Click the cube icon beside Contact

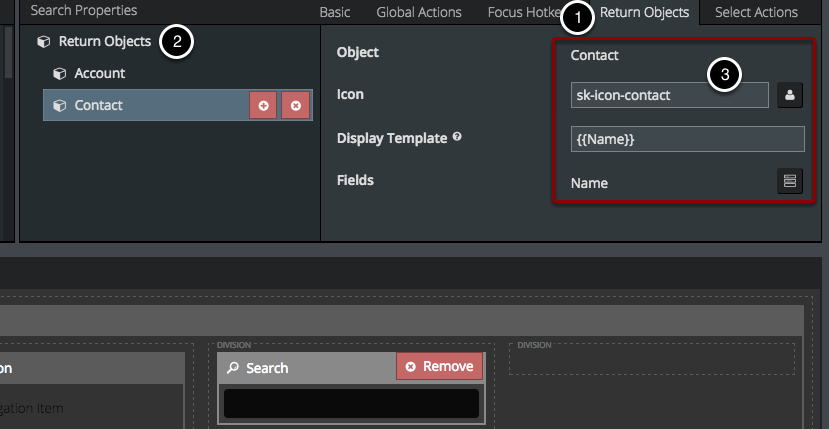coord(59,105)
